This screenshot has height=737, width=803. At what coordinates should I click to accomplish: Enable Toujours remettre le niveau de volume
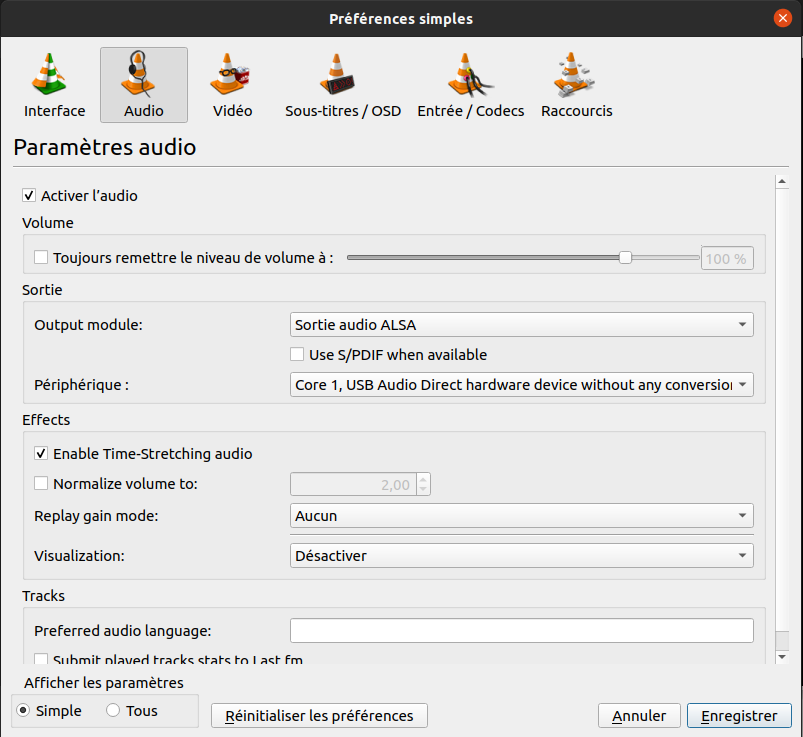tap(41, 257)
